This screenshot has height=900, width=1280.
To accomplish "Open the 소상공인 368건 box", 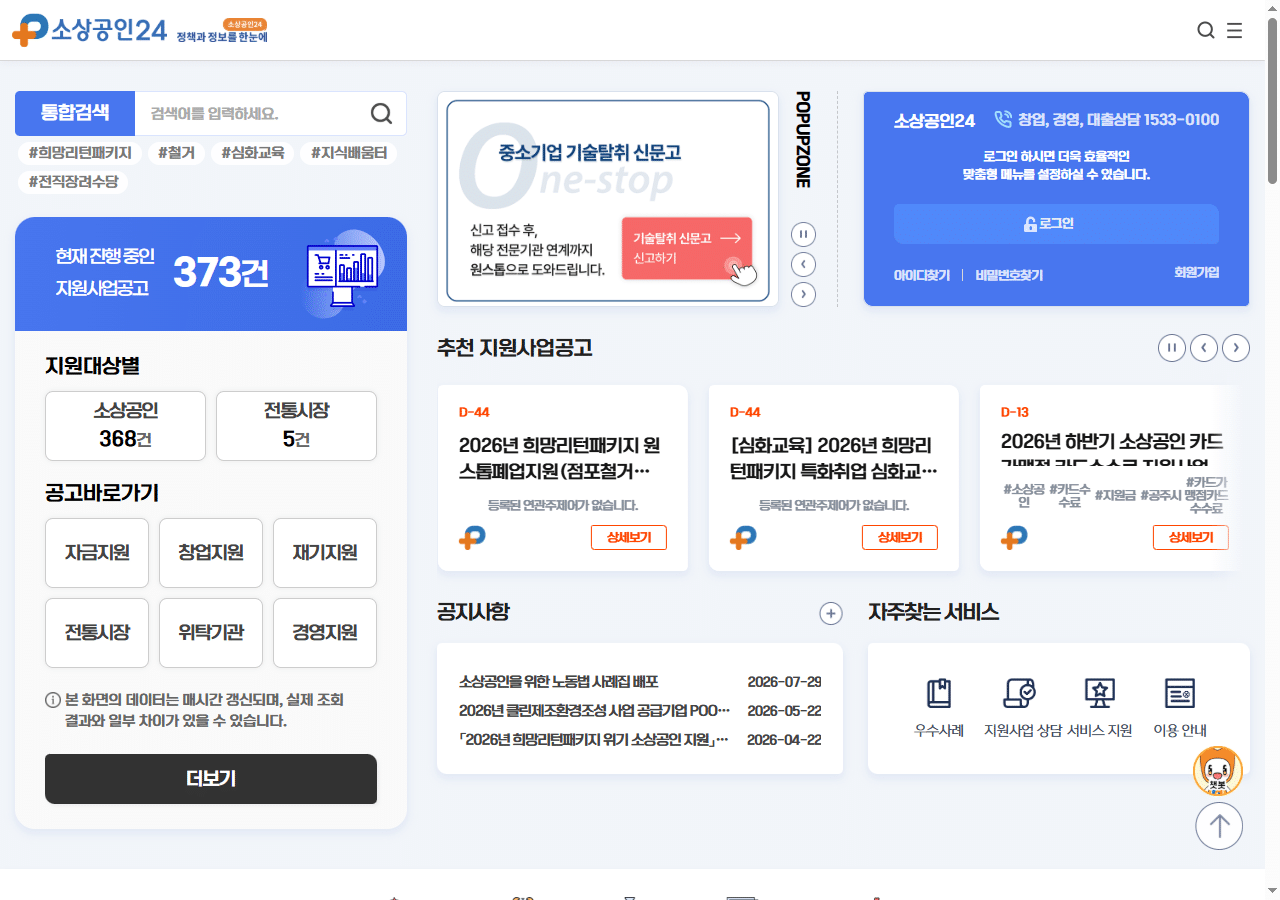I will (125, 426).
